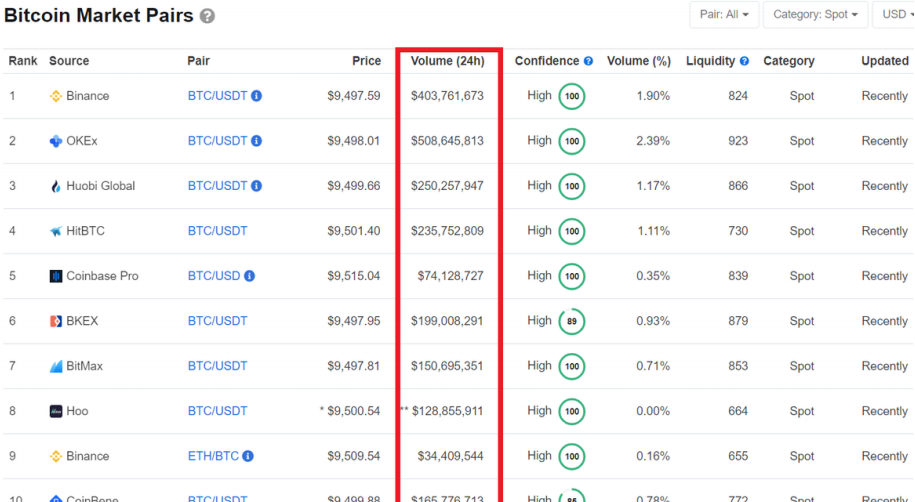Viewport: 915px width, 502px height.
Task: Click the volume $508,645,813
Action: (x=448, y=141)
